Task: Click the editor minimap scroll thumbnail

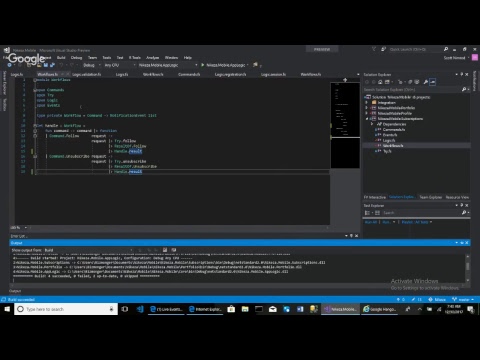Action: point(345,125)
